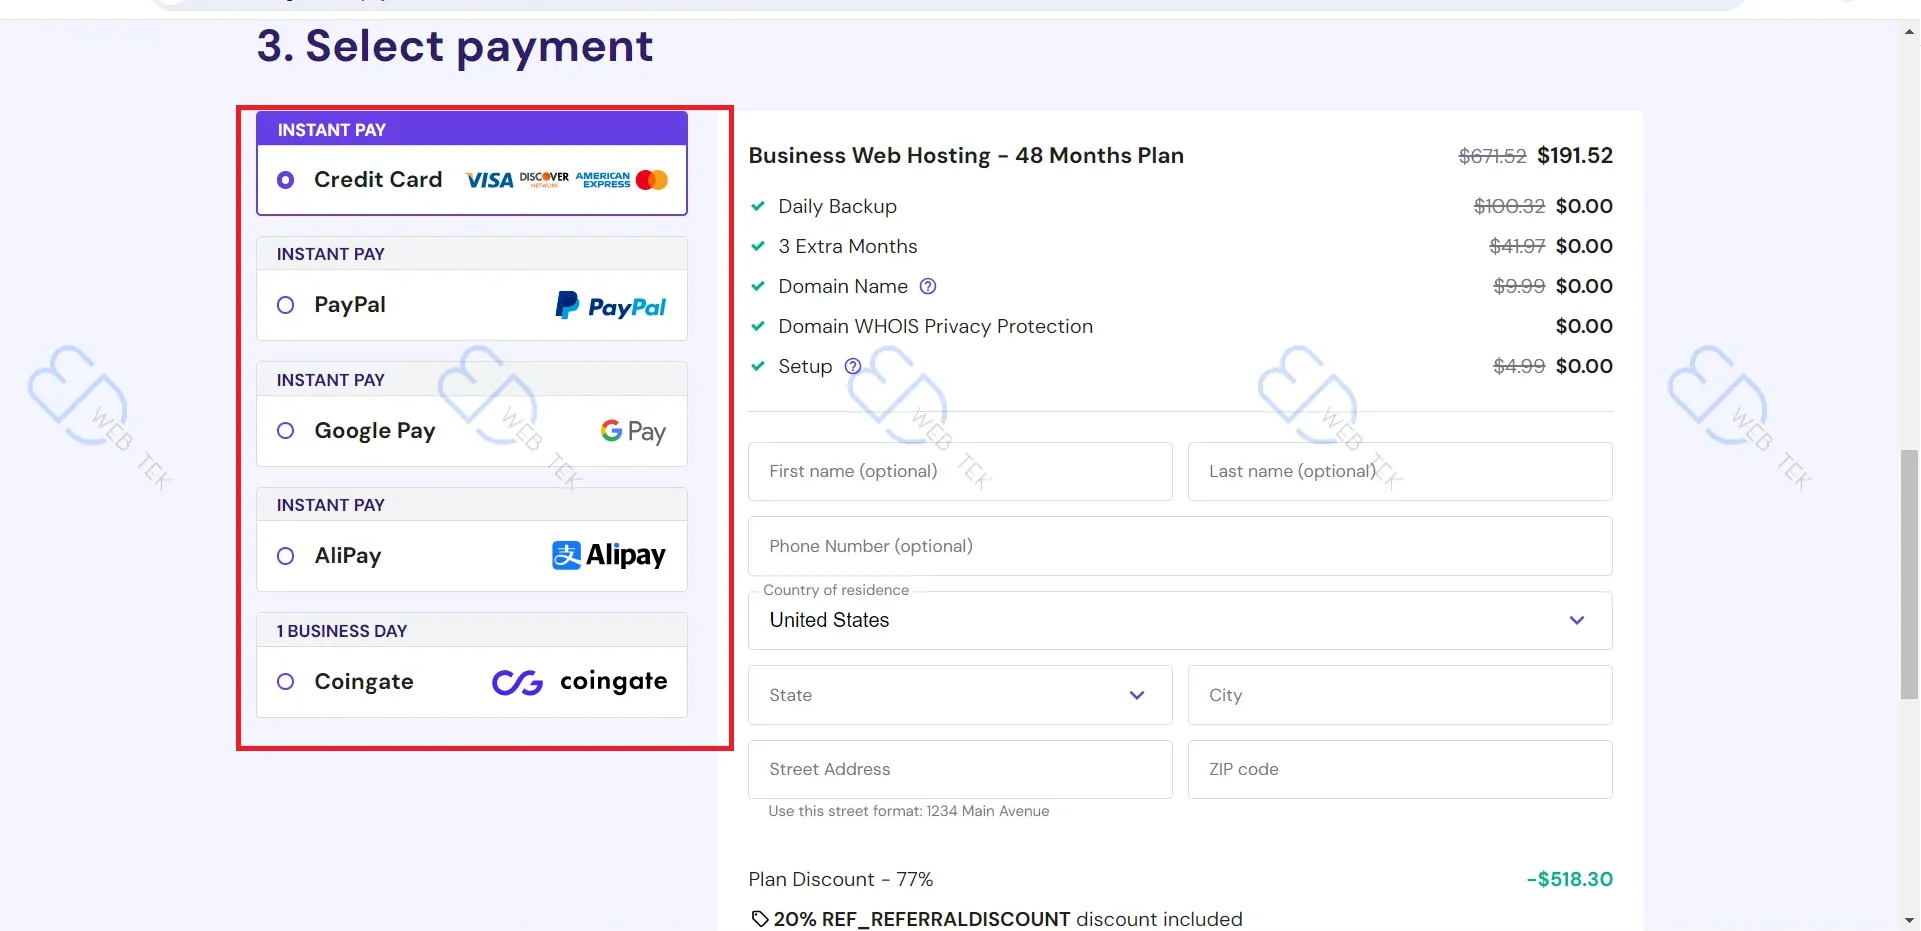
Task: Click the United States dropdown chevron
Action: click(1577, 620)
